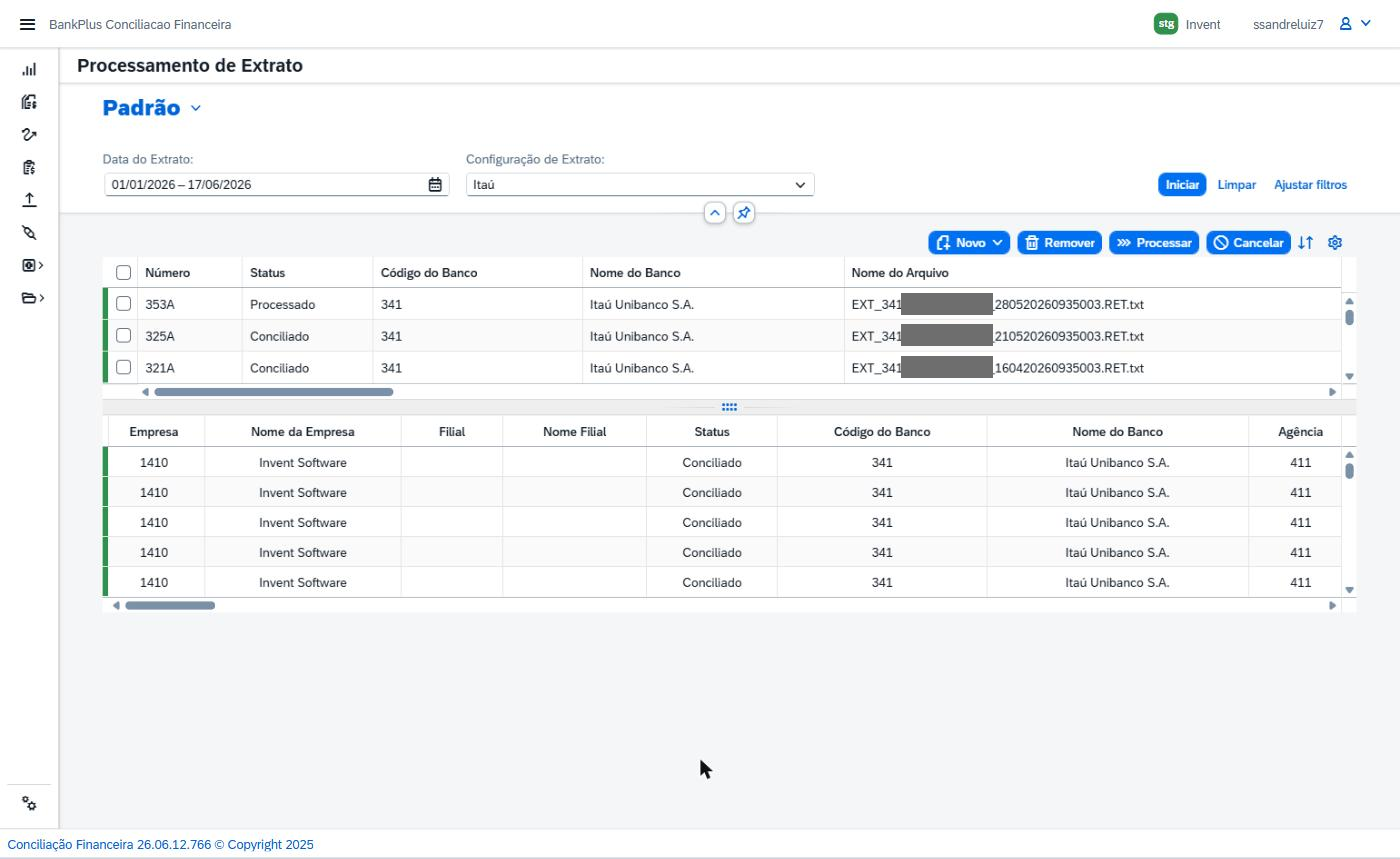Collapse the filter header
1400x859 pixels.
[714, 213]
